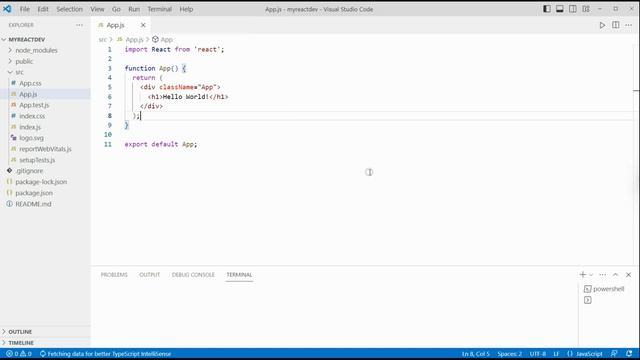Open editor more actions ellipsis
This screenshot has width=640, height=360.
629,25
